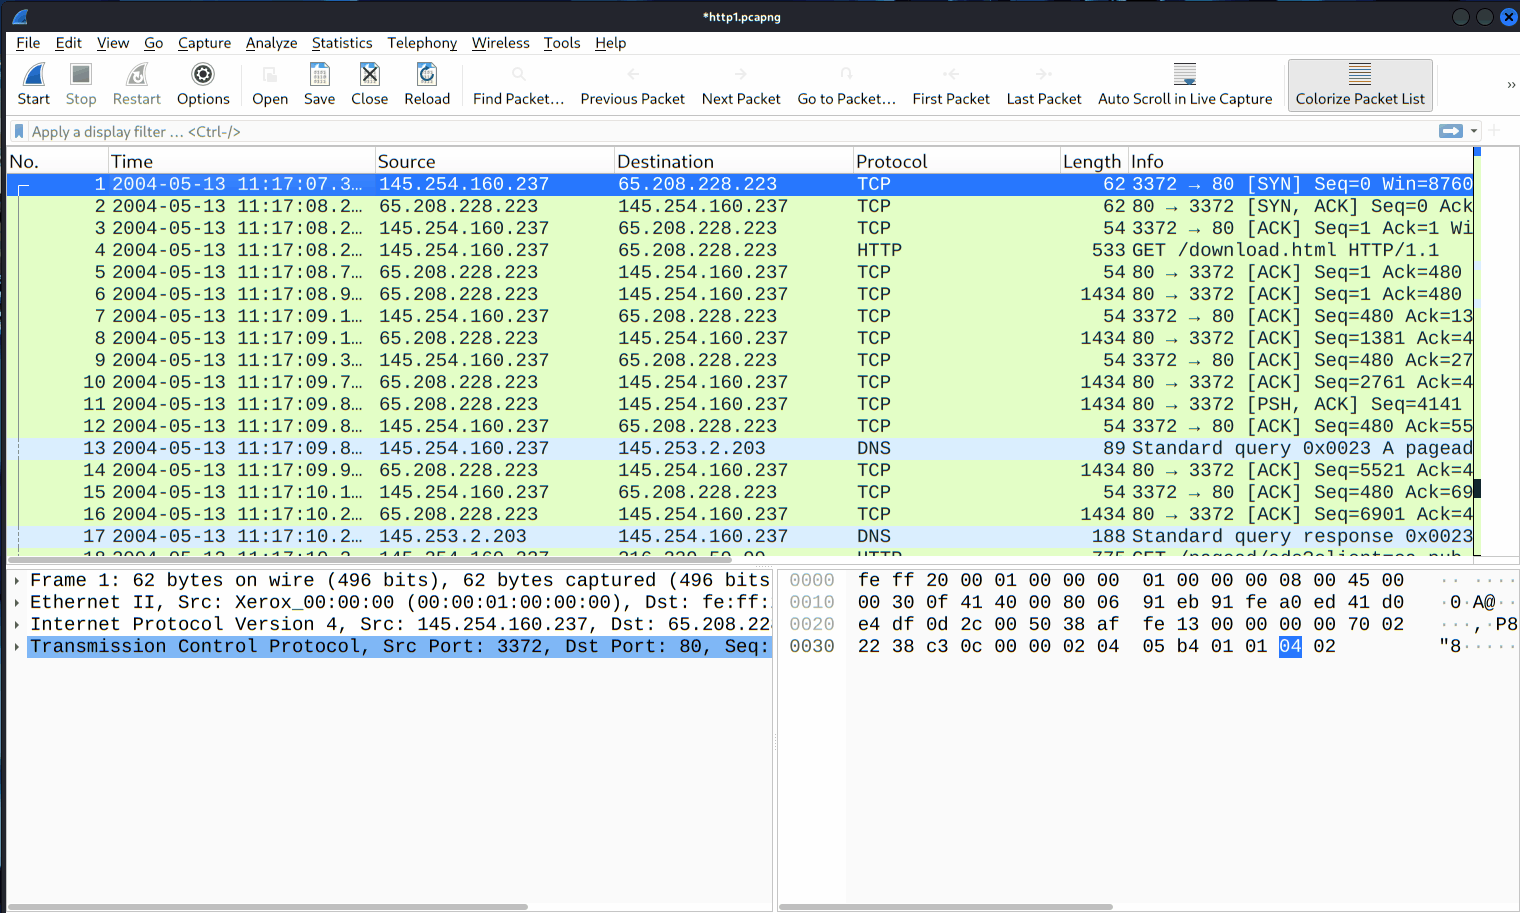Jump to the First Packet

click(950, 85)
